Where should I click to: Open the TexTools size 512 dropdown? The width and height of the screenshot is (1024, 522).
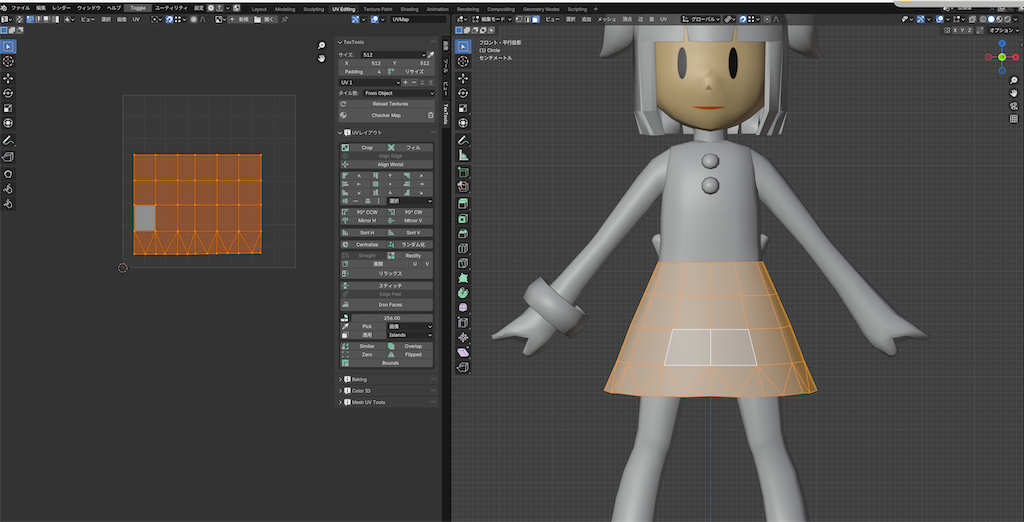(x=394, y=55)
